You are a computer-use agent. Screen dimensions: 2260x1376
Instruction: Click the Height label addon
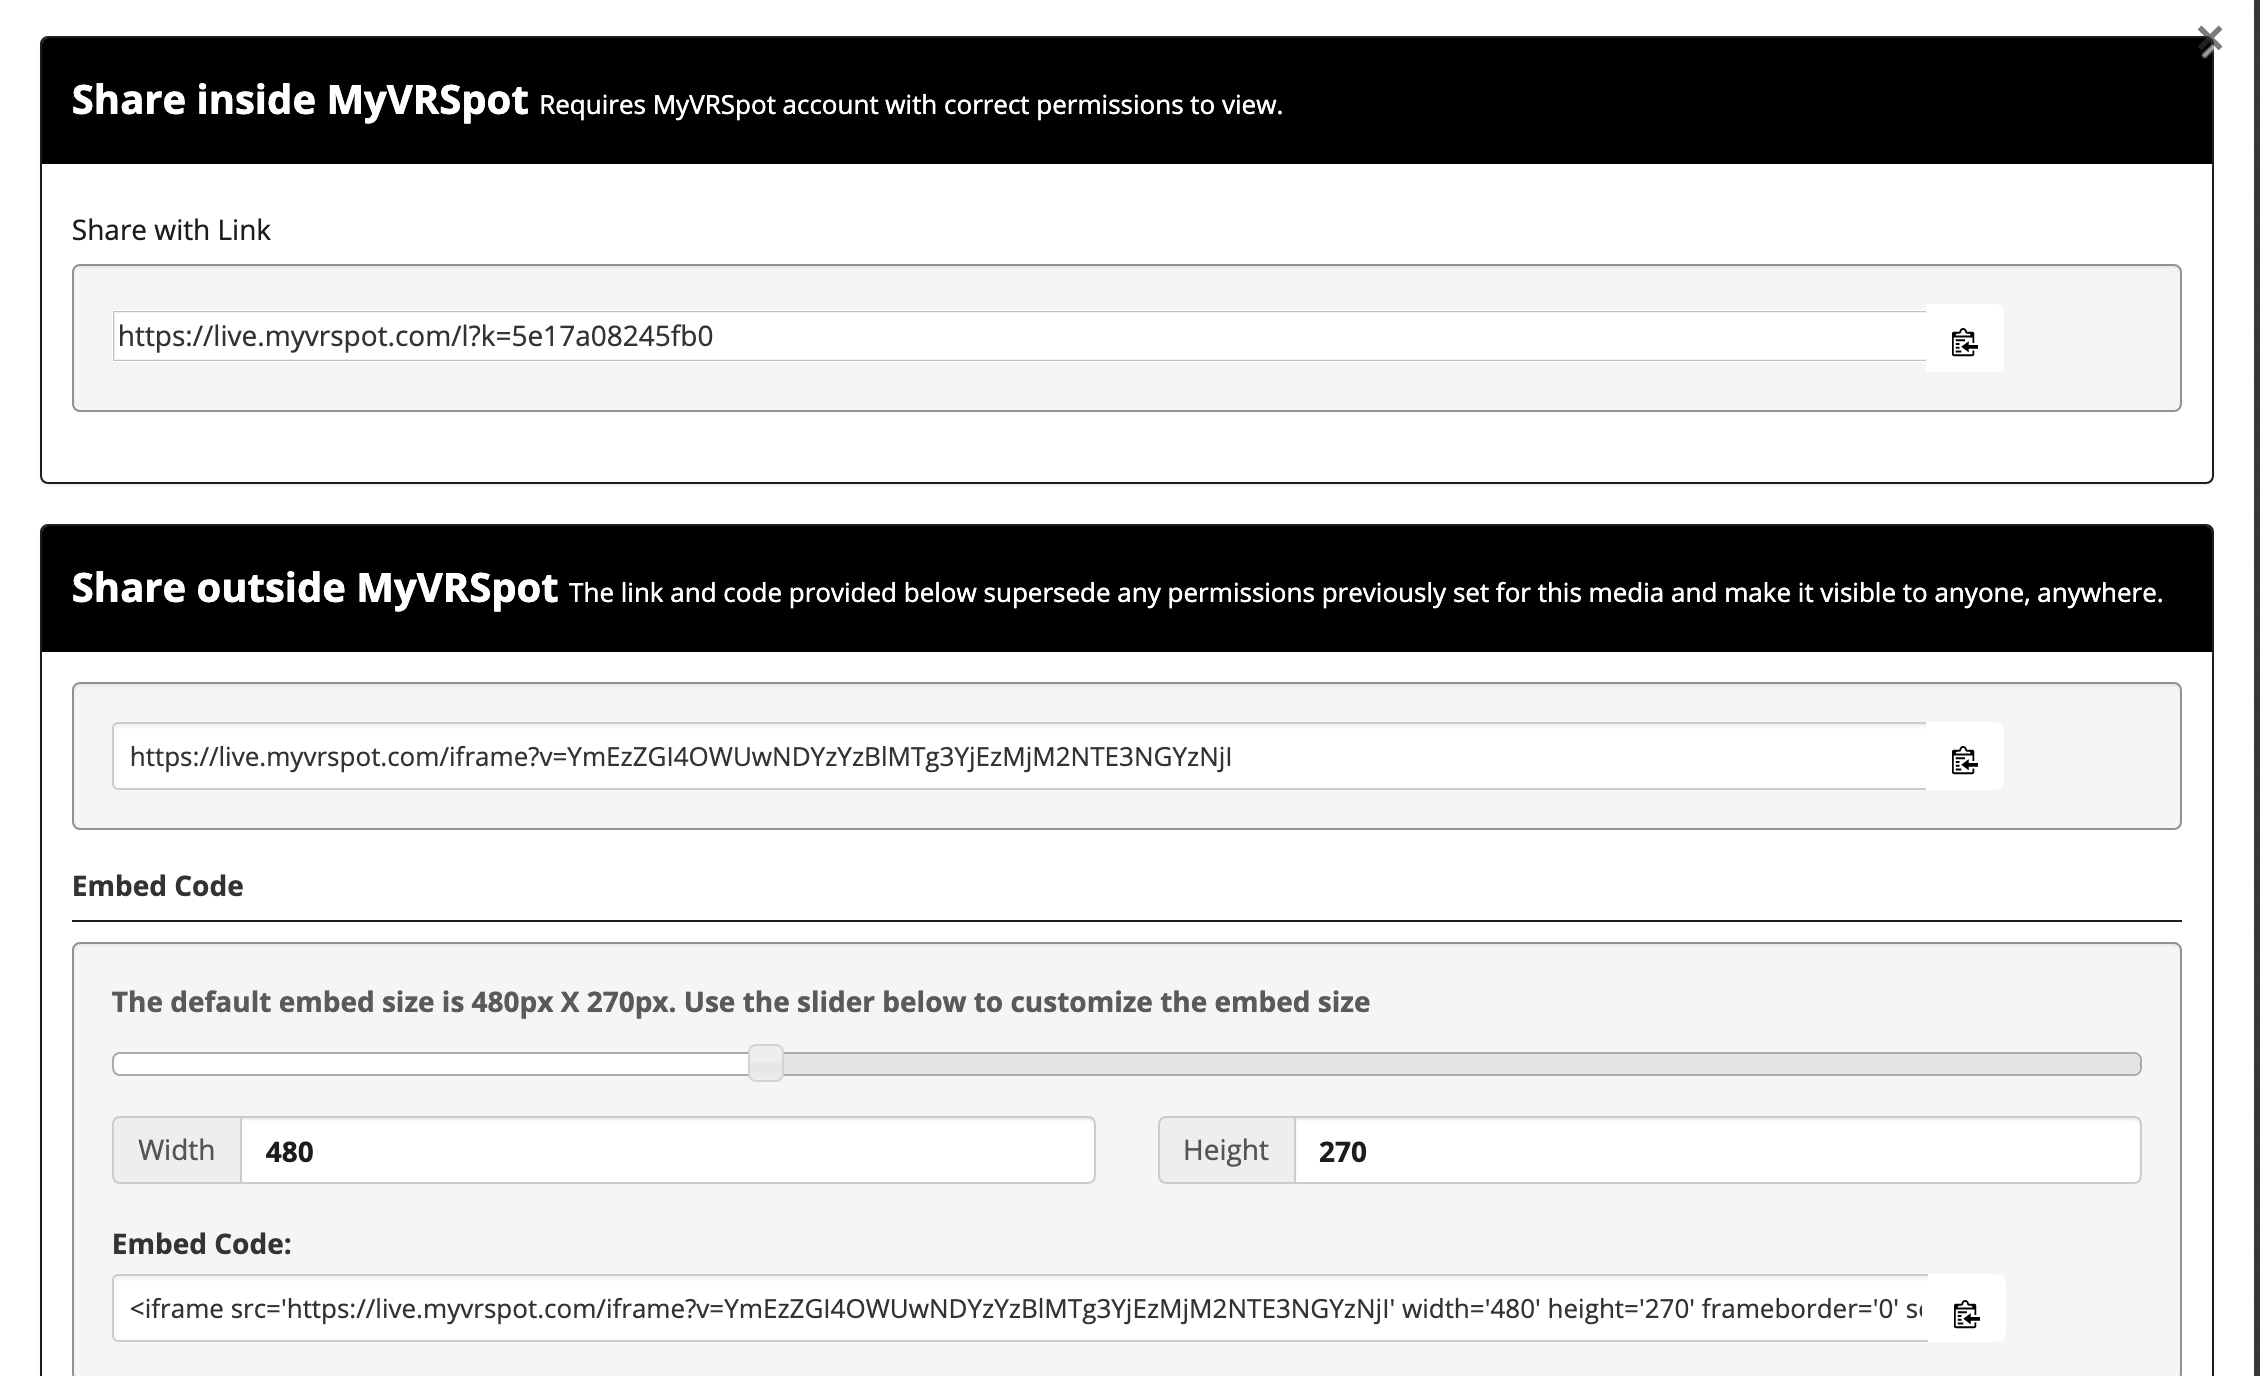point(1227,1150)
